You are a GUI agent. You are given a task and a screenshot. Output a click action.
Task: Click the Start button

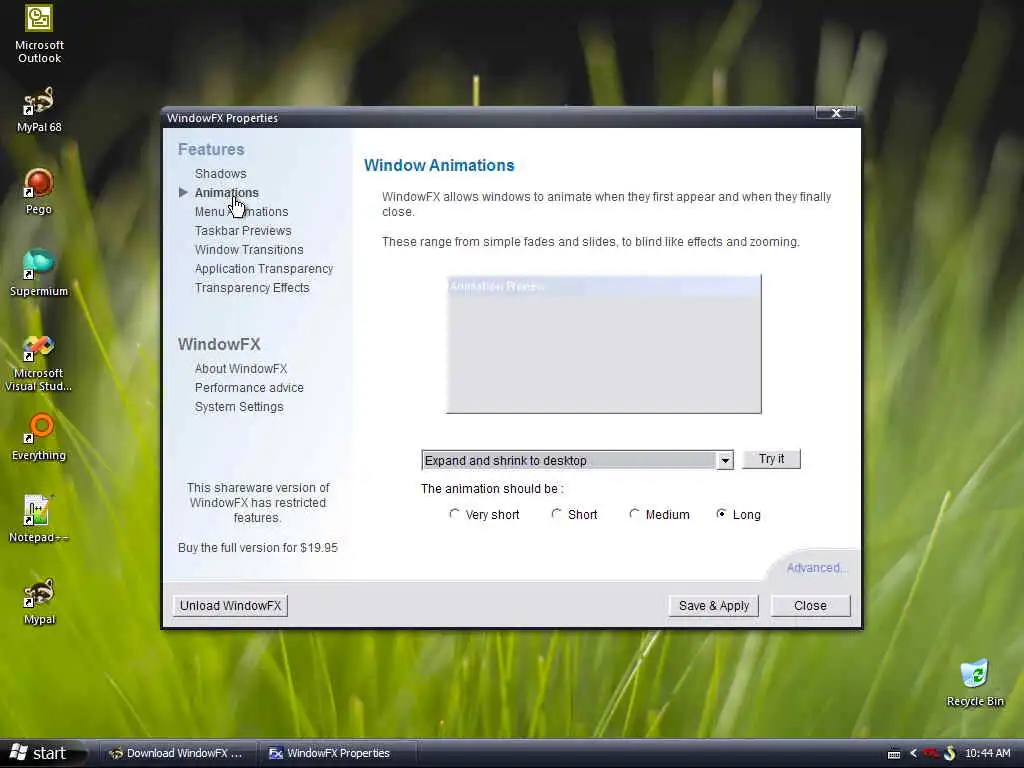pyautogui.click(x=42, y=754)
